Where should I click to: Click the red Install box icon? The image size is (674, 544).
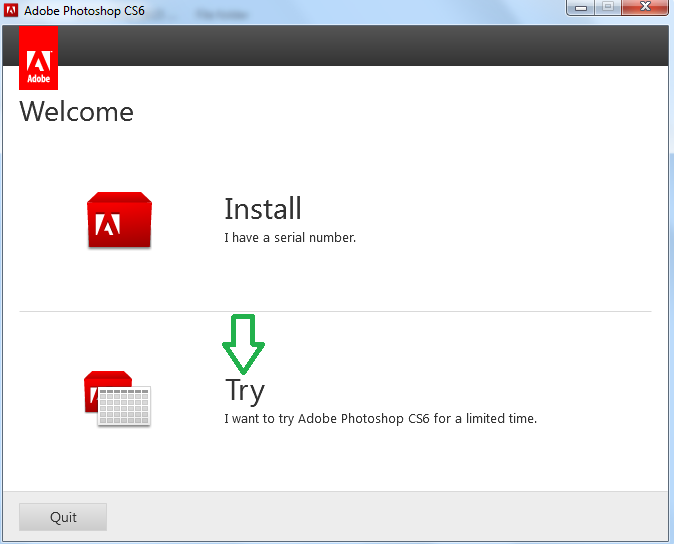[119, 220]
